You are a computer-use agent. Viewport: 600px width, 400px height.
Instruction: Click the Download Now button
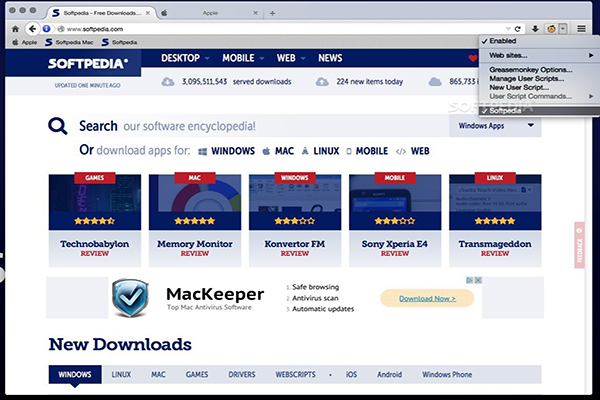(x=427, y=298)
